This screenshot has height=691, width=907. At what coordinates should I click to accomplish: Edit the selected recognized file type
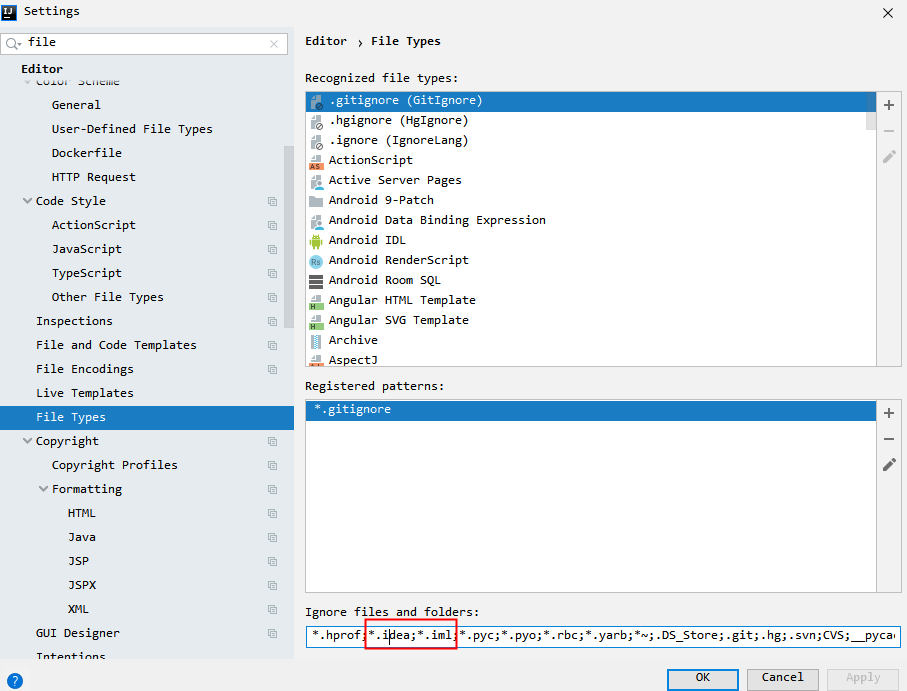[889, 157]
